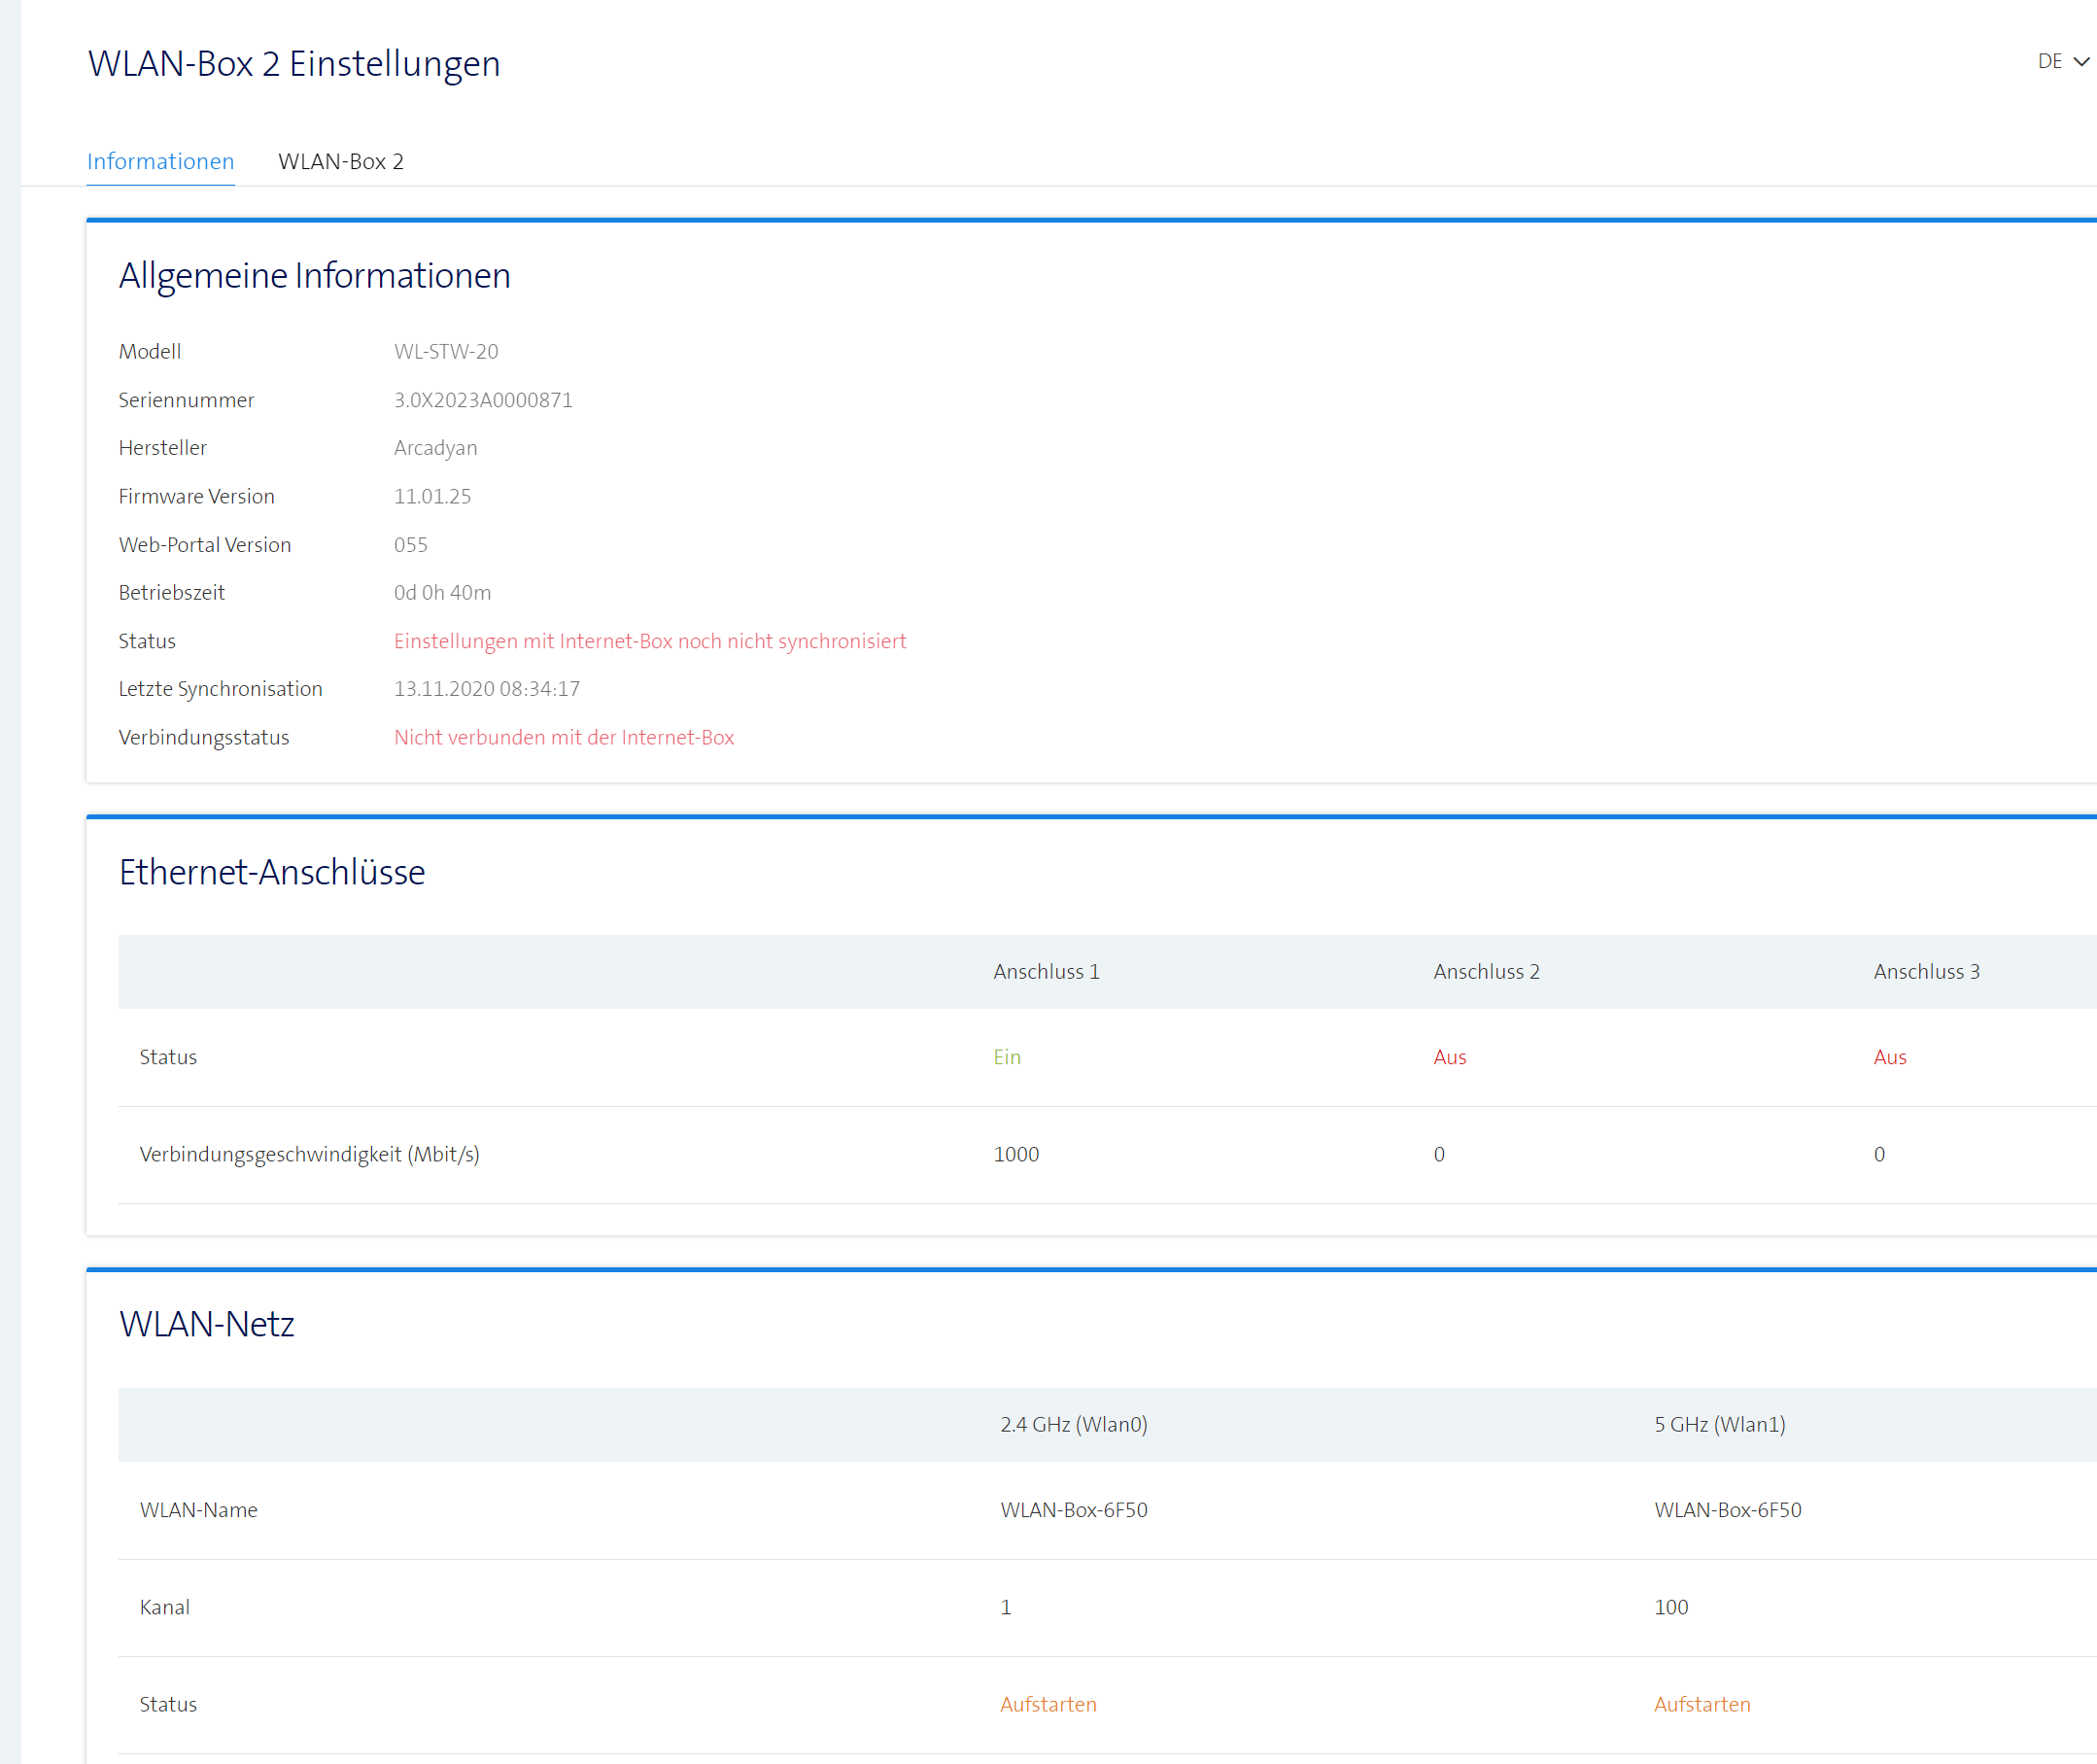This screenshot has width=2097, height=1764.
Task: Click the chevron next to DE
Action: pyautogui.click(x=2081, y=62)
